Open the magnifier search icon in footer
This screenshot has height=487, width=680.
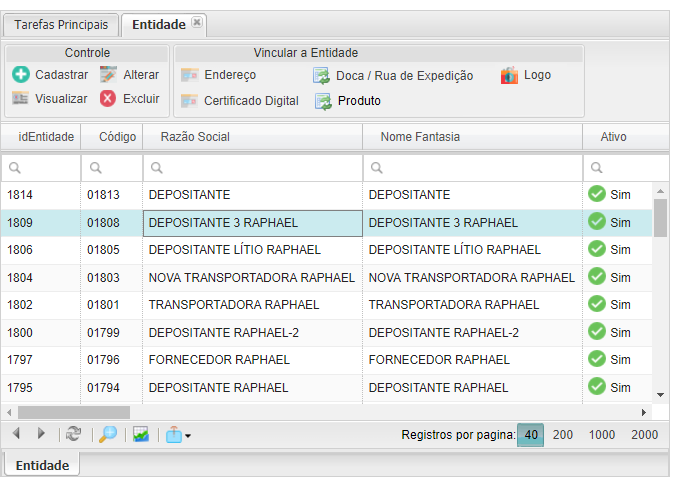coord(108,434)
